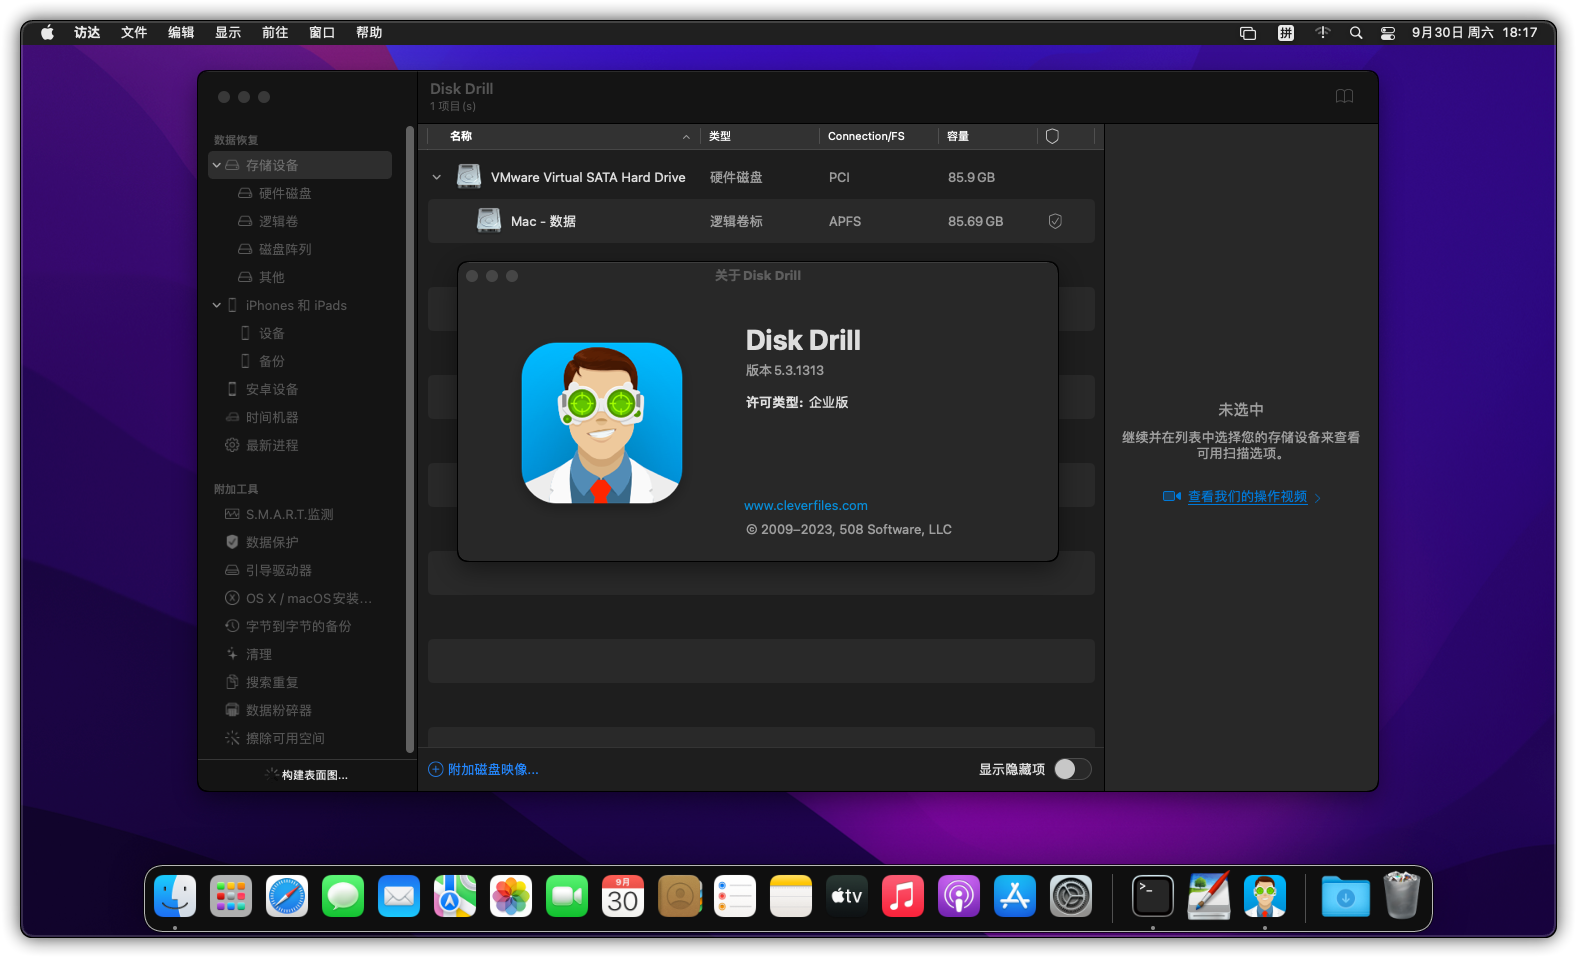Viewport: 1577px width, 958px height.
Task: Open the 帮助 menu
Action: coord(369,33)
